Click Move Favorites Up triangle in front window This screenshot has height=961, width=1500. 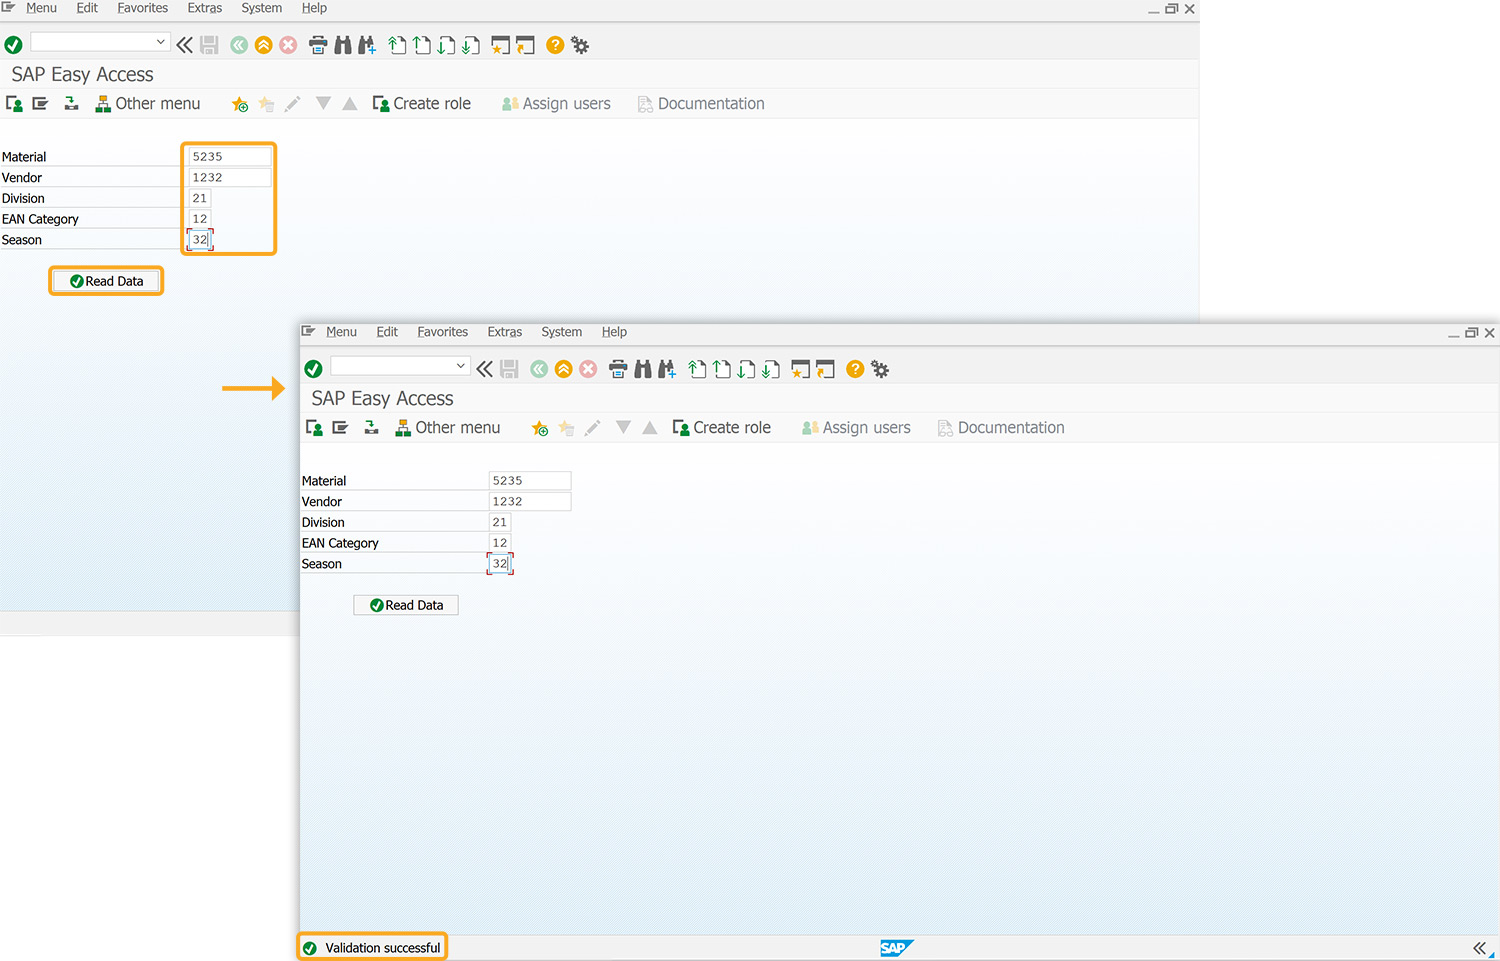(x=650, y=428)
